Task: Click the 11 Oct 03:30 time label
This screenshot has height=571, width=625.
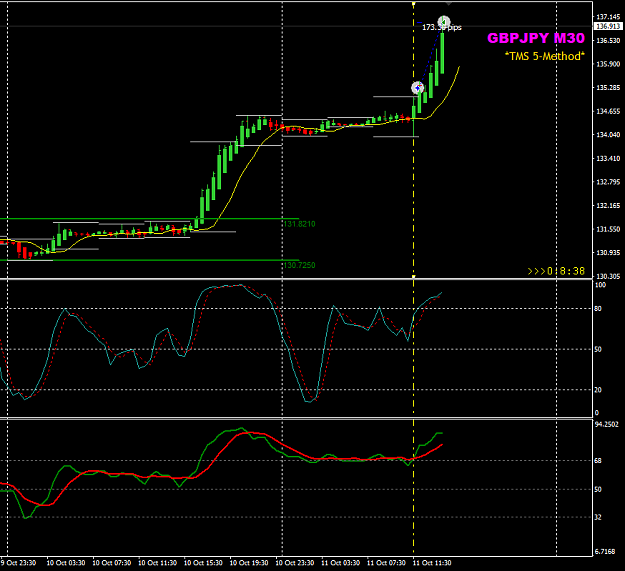Action: [x=341, y=563]
